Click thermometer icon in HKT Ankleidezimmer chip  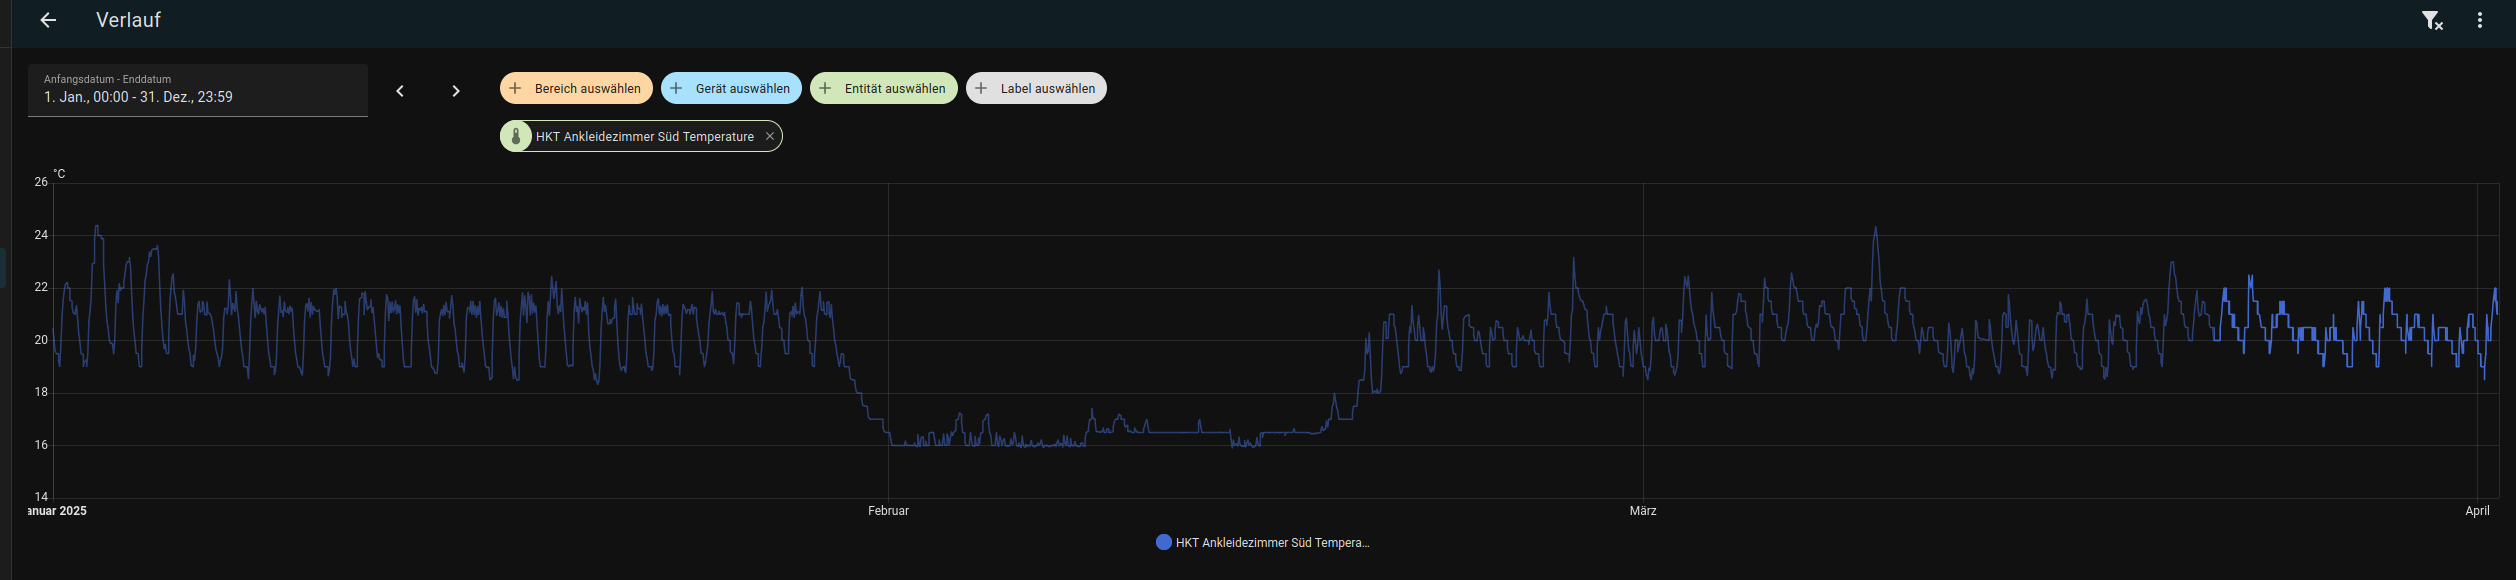(x=516, y=136)
